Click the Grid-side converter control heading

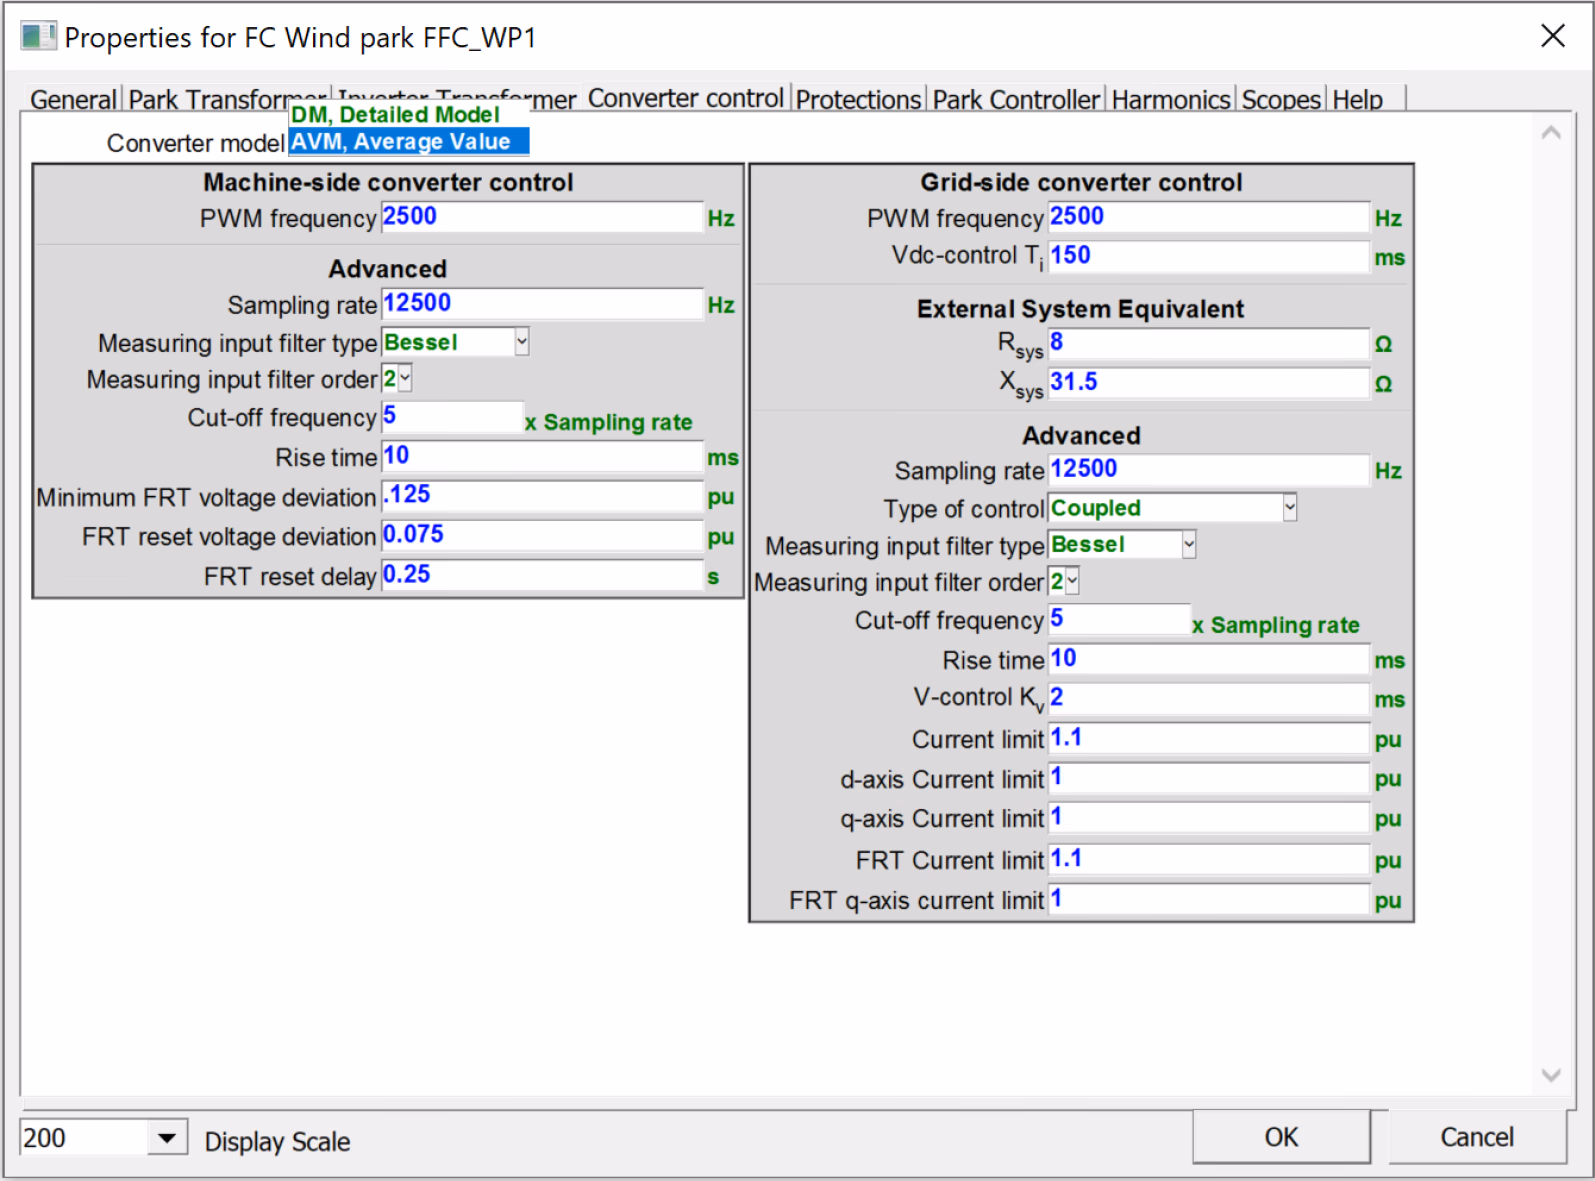(x=1081, y=182)
